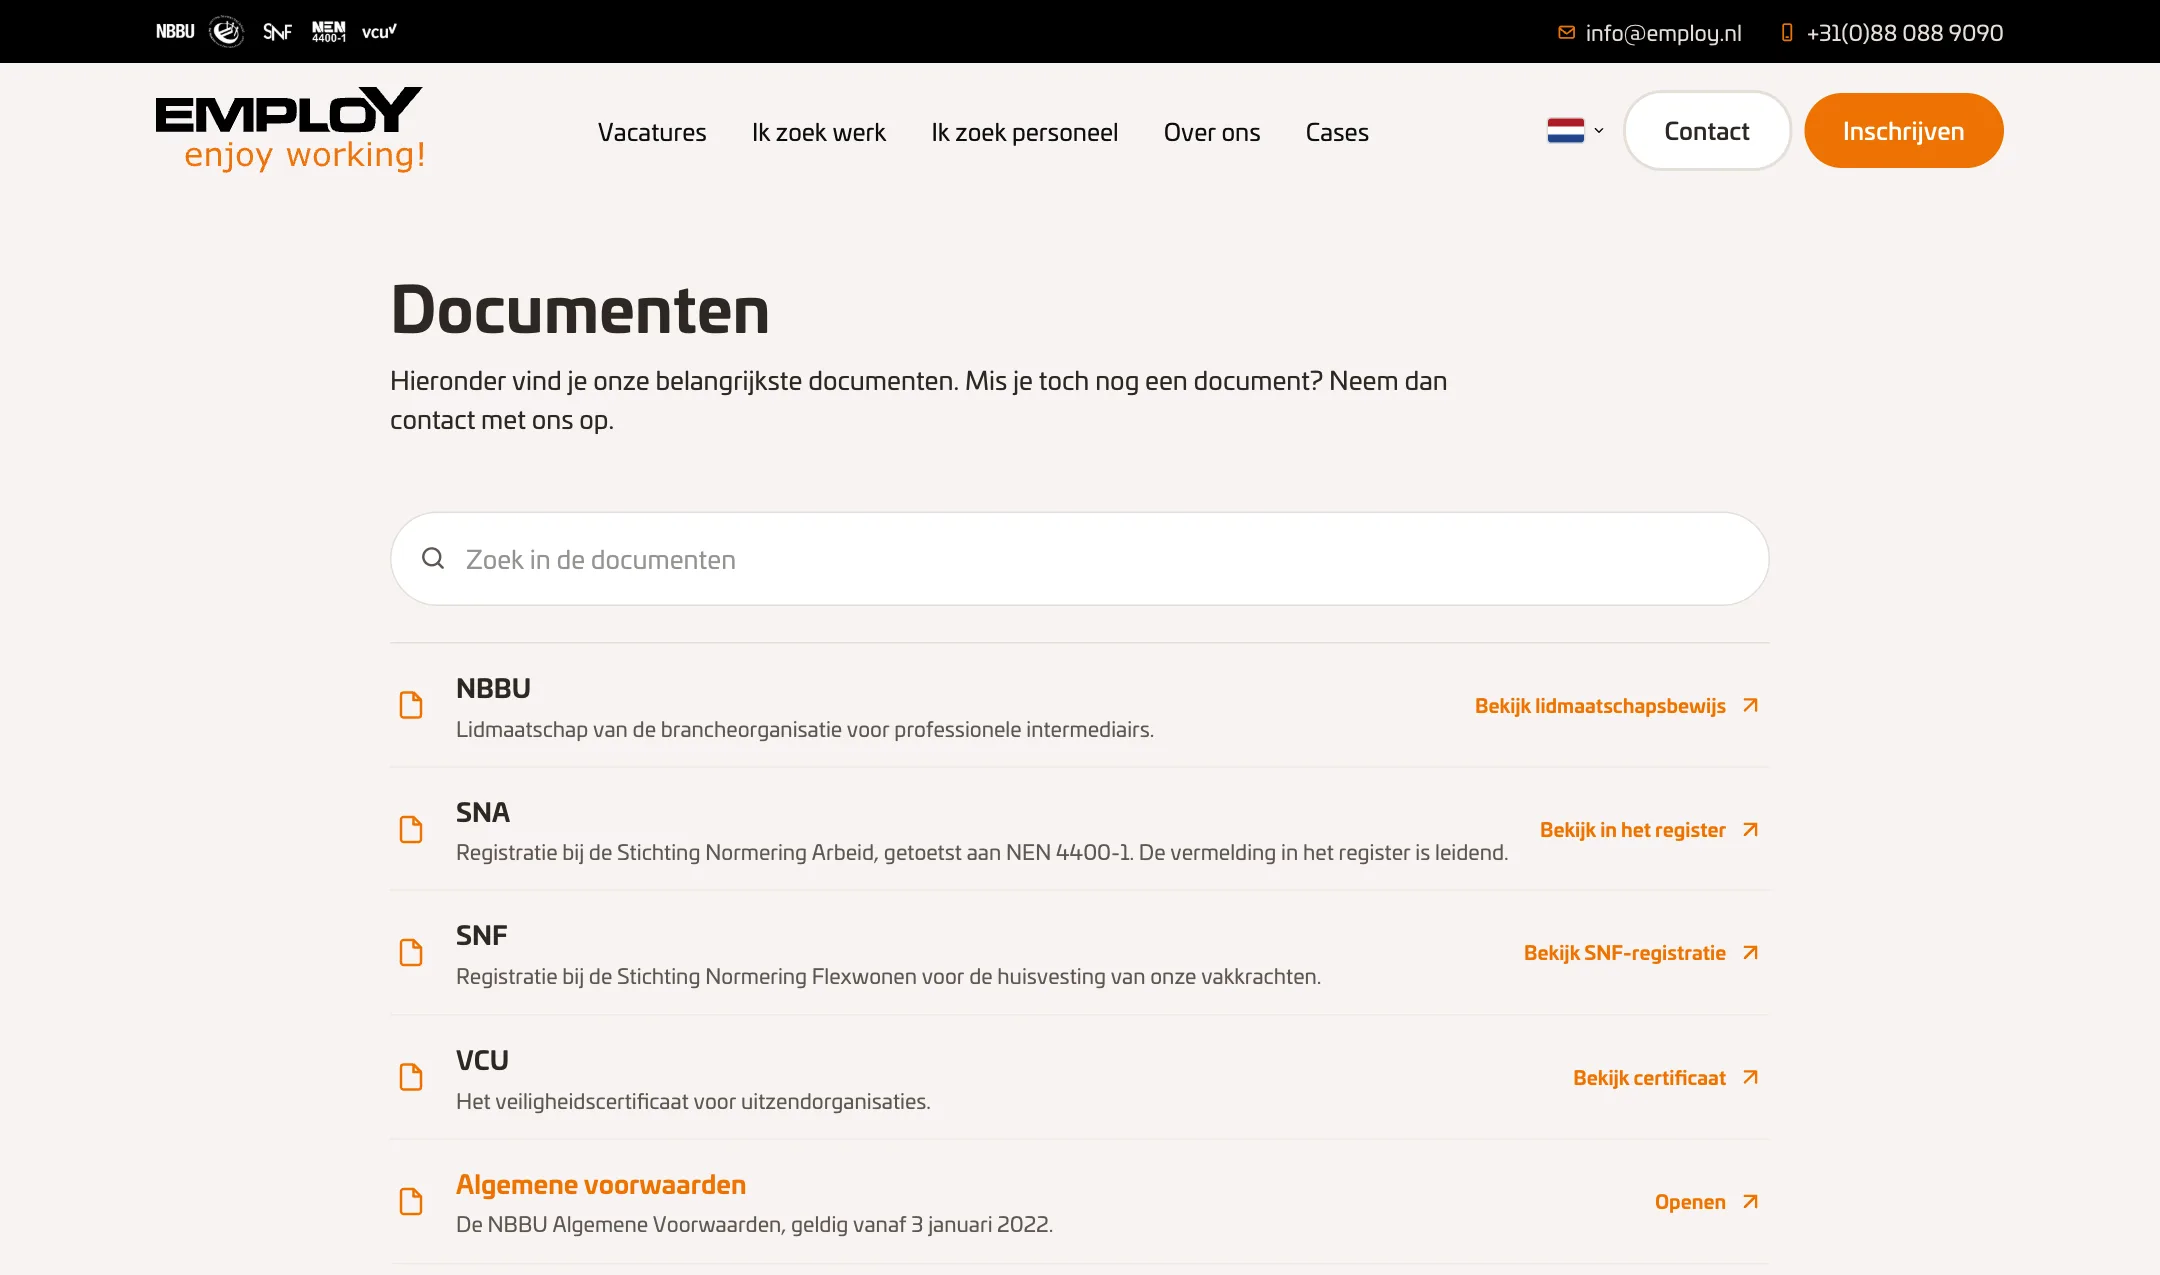The width and height of the screenshot is (2160, 1275).
Task: Click the SNF document heading
Action: pyautogui.click(x=482, y=935)
